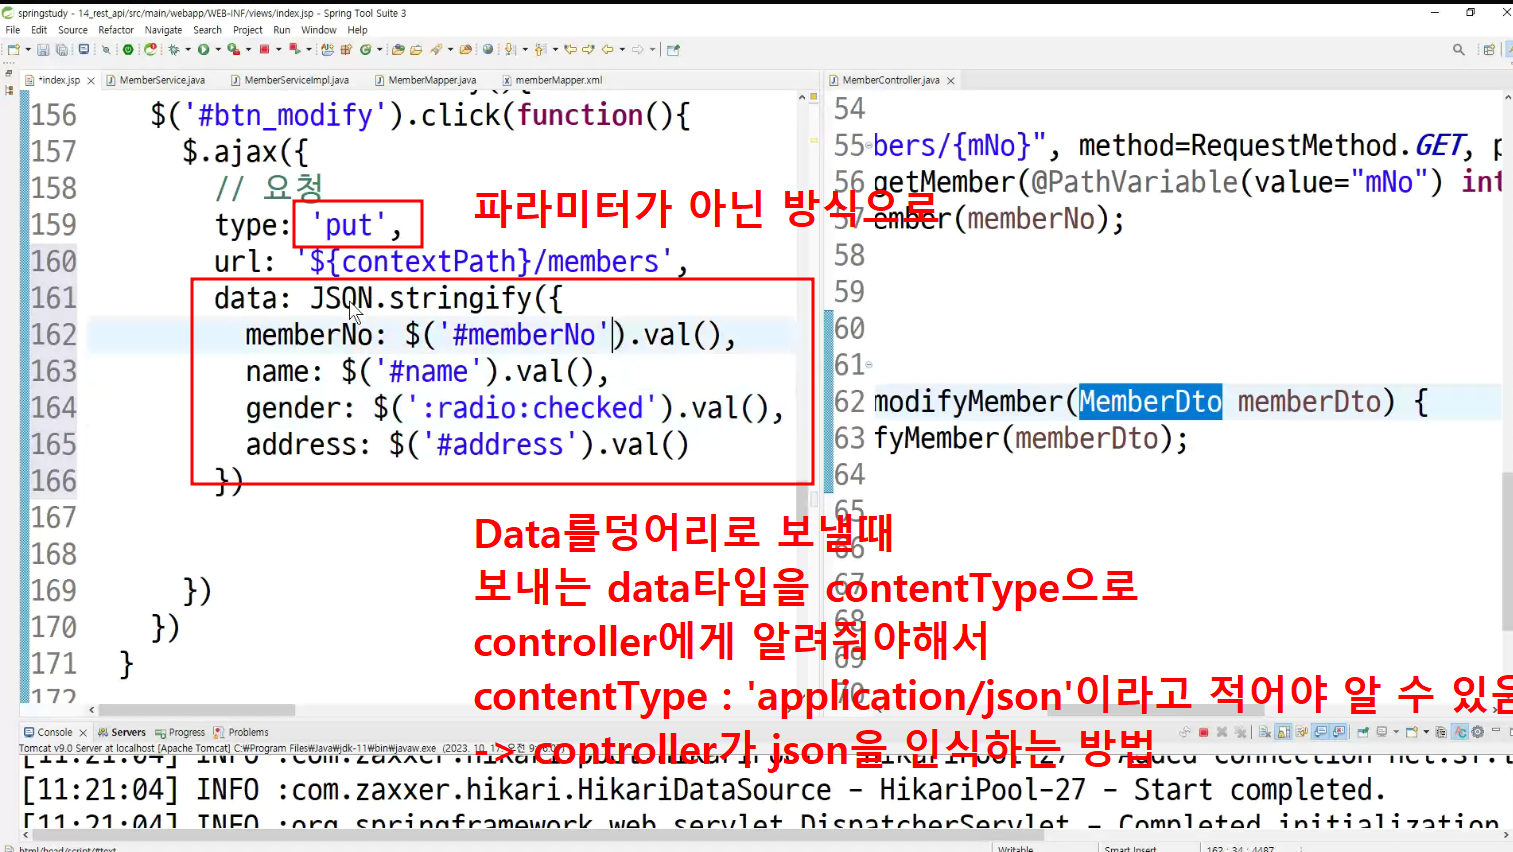Screen dimensions: 1513x852
Task: Toggle Skip All Breakpoints in toolbar
Action: point(106,49)
